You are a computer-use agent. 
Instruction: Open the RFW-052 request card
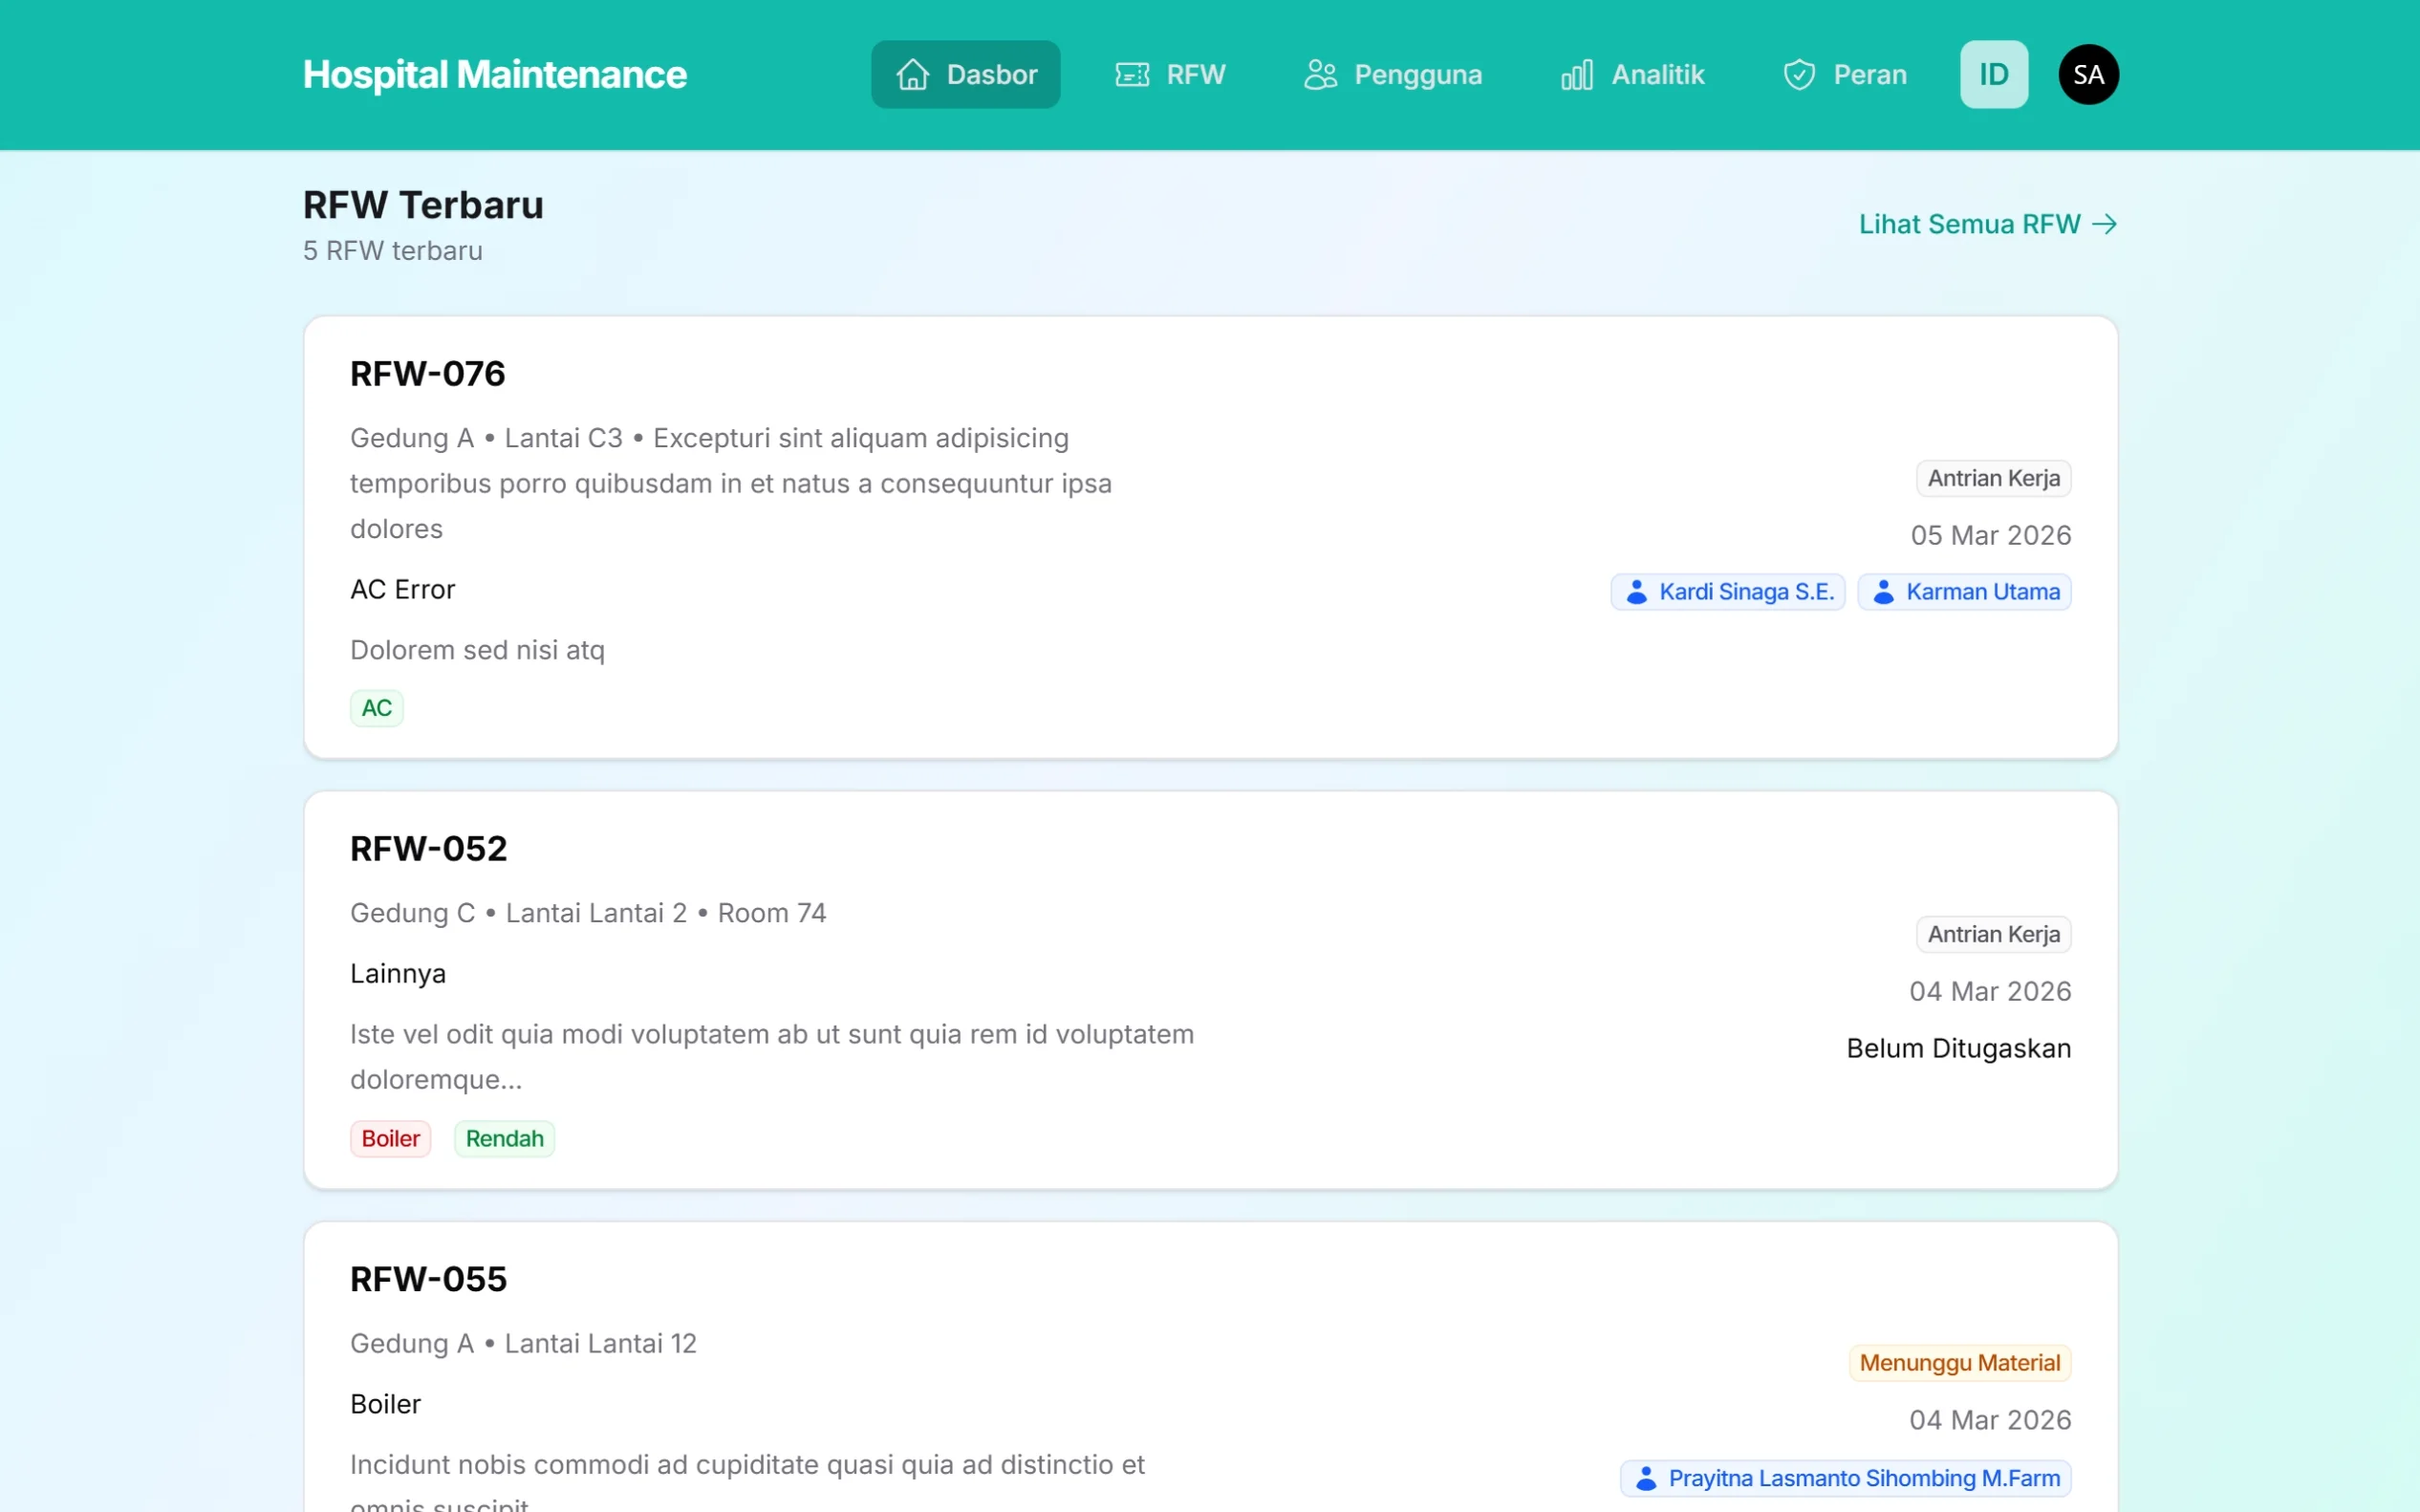tap(429, 849)
